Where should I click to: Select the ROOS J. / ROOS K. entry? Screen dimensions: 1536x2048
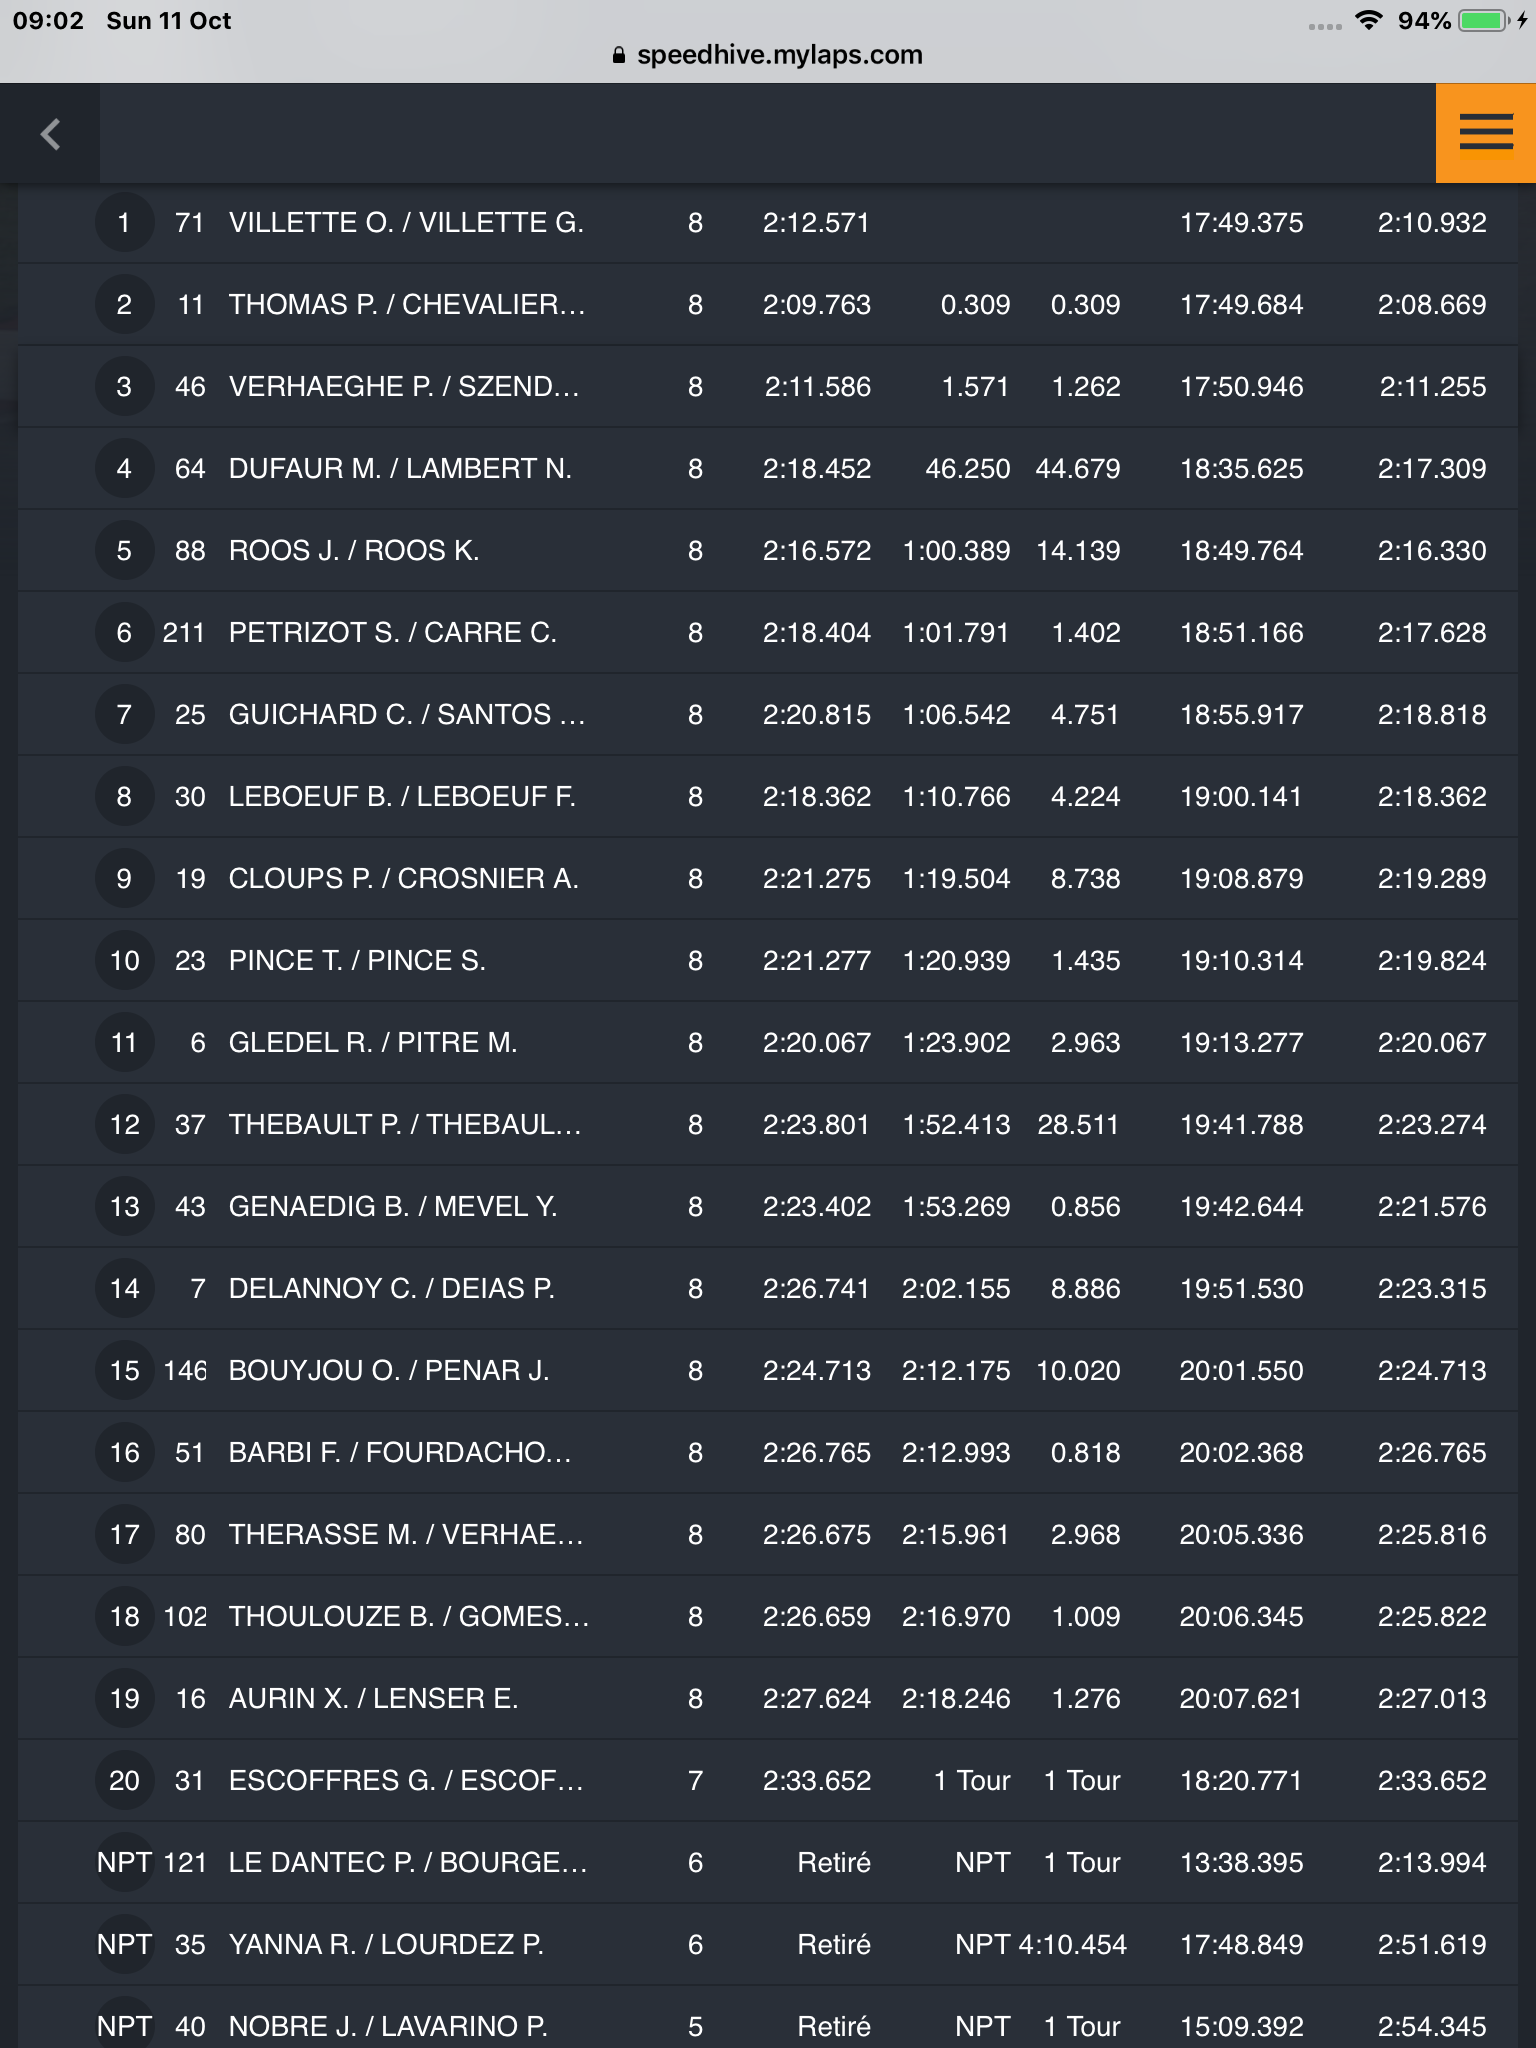click(768, 550)
